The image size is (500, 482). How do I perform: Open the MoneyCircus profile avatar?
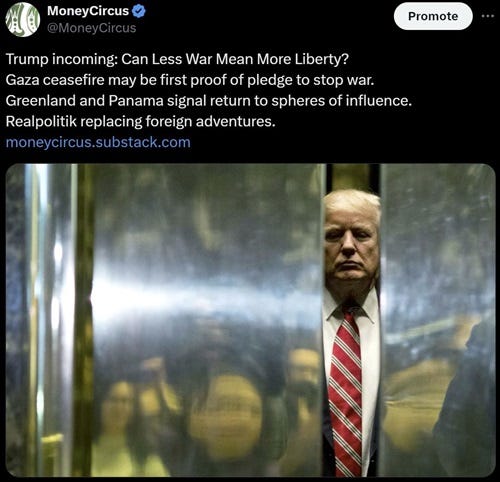(x=23, y=19)
